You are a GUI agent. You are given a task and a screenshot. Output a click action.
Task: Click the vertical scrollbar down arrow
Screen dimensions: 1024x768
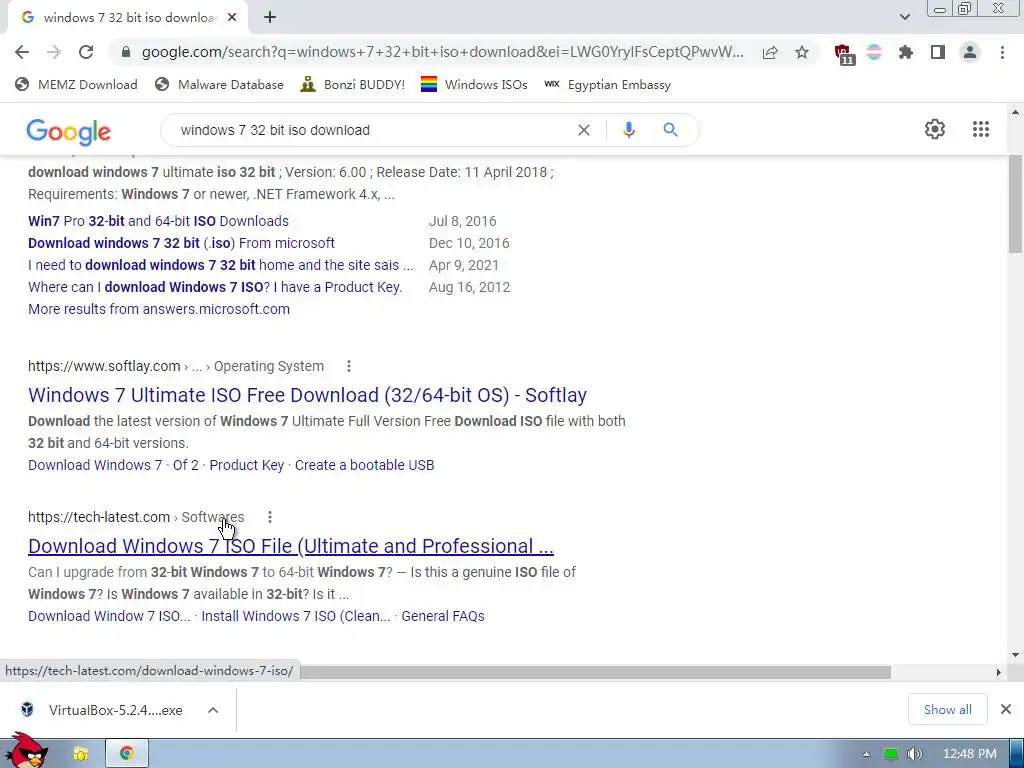1015,655
